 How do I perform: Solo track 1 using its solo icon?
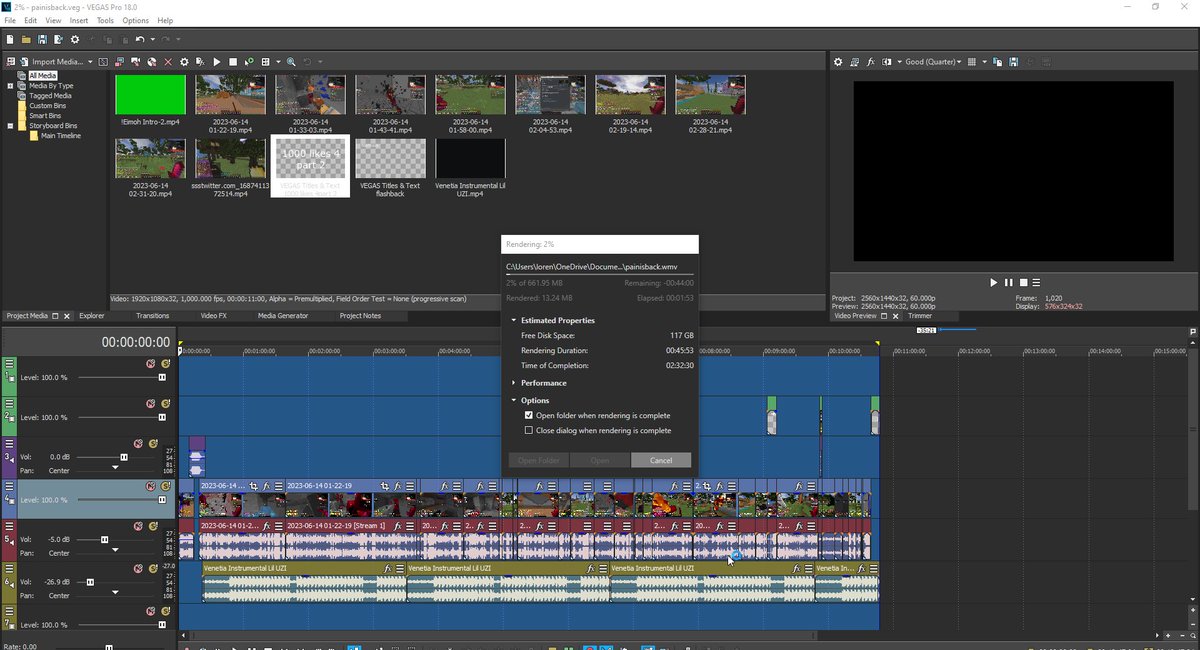tap(165, 363)
